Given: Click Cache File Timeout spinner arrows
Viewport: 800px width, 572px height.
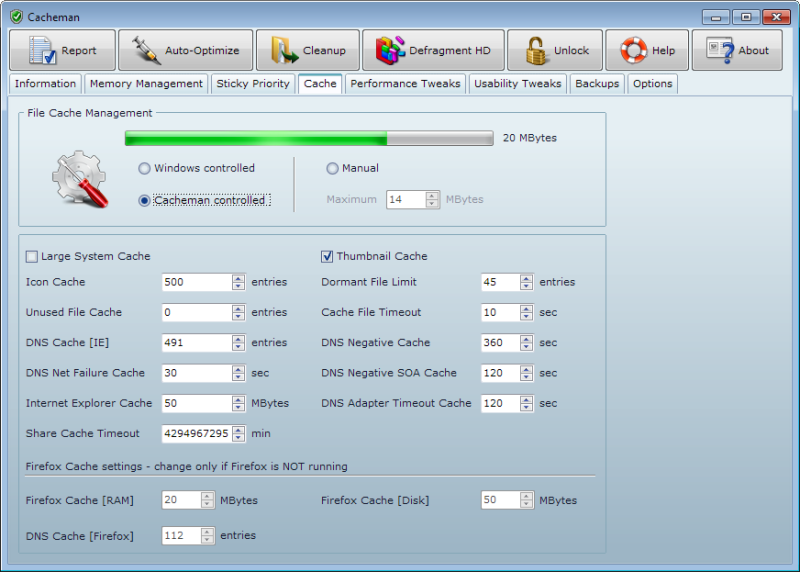Looking at the screenshot, I should coord(527,312).
